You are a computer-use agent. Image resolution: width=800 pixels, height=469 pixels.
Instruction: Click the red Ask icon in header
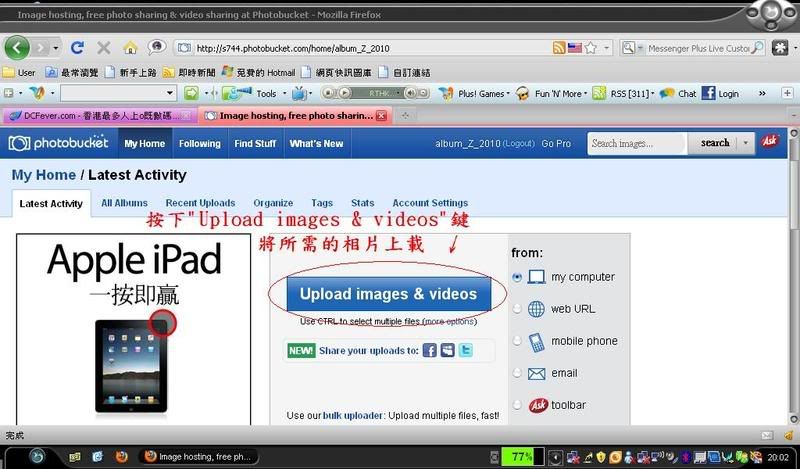[770, 141]
